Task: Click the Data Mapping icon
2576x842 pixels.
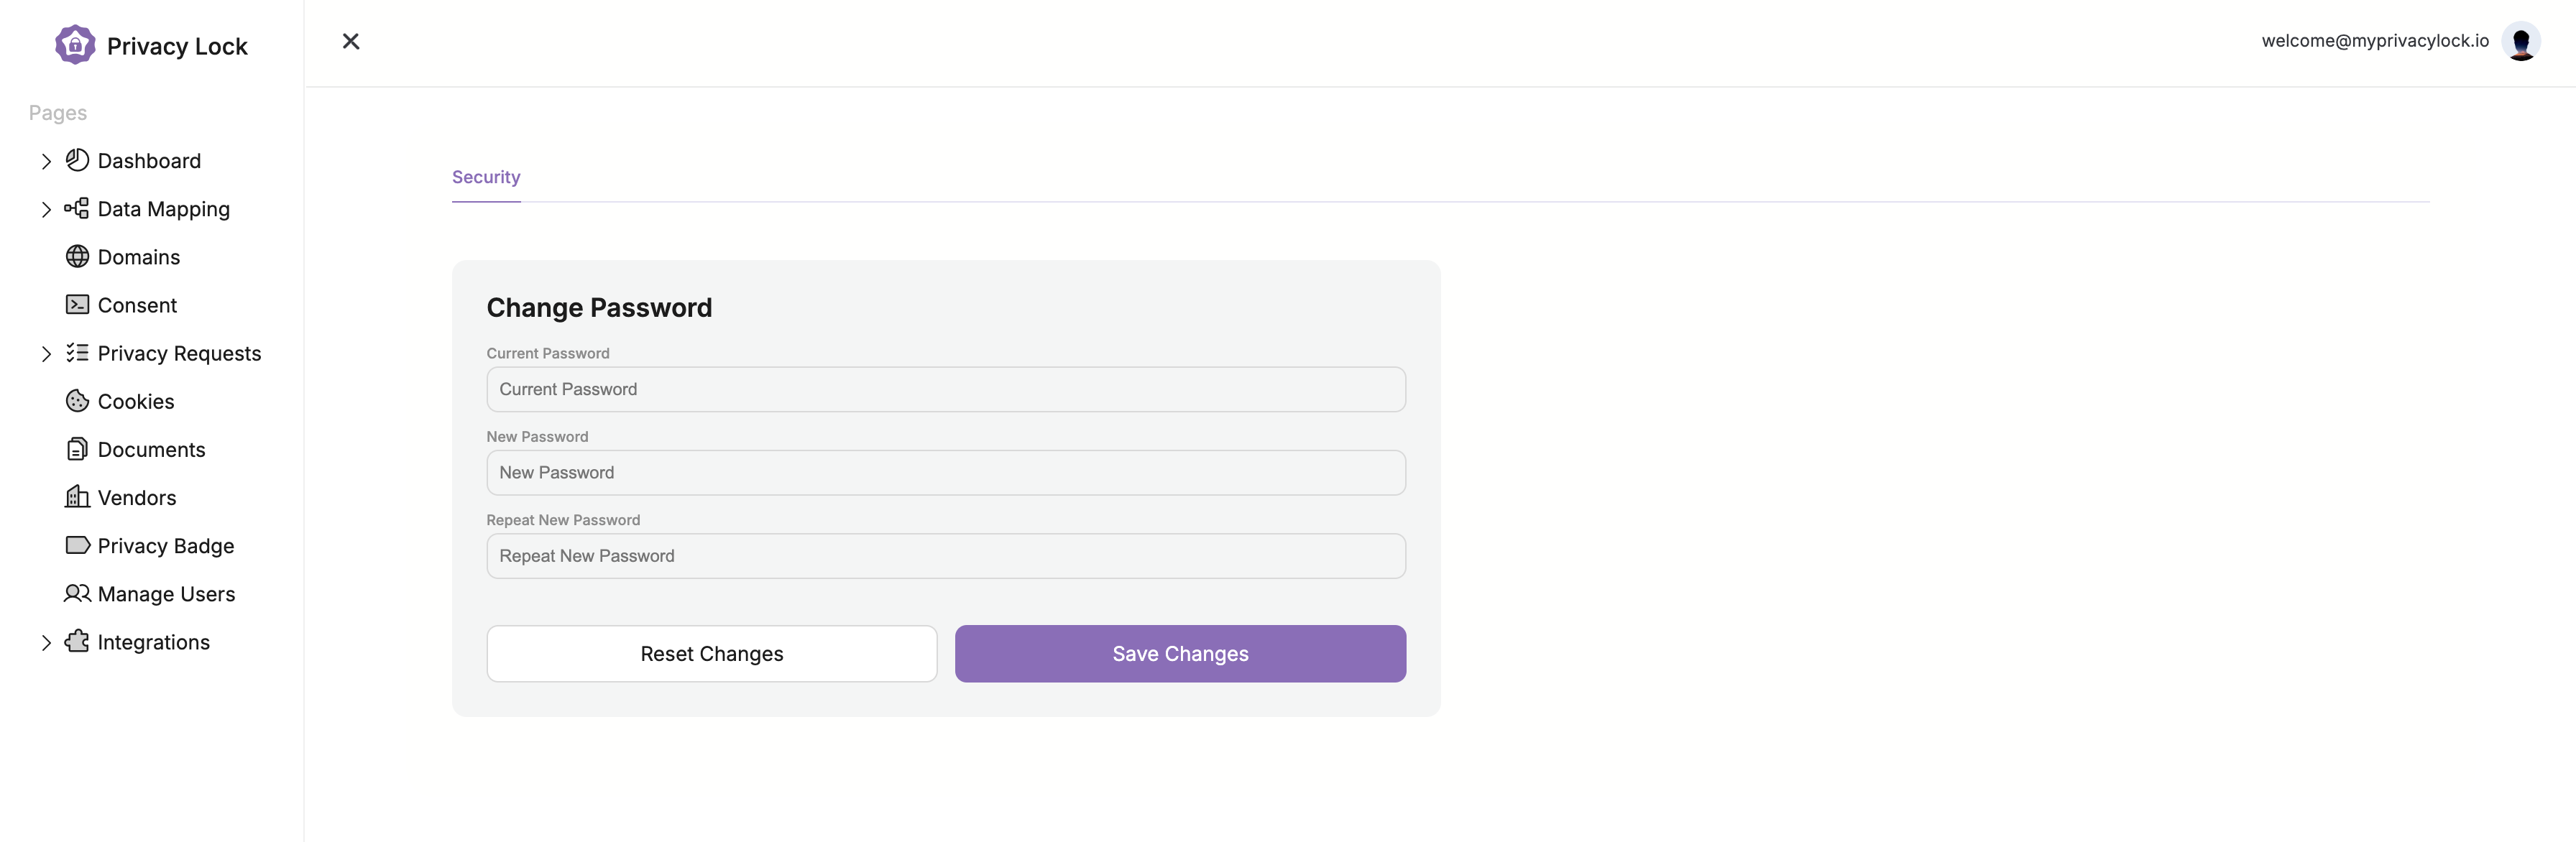Action: (x=75, y=210)
